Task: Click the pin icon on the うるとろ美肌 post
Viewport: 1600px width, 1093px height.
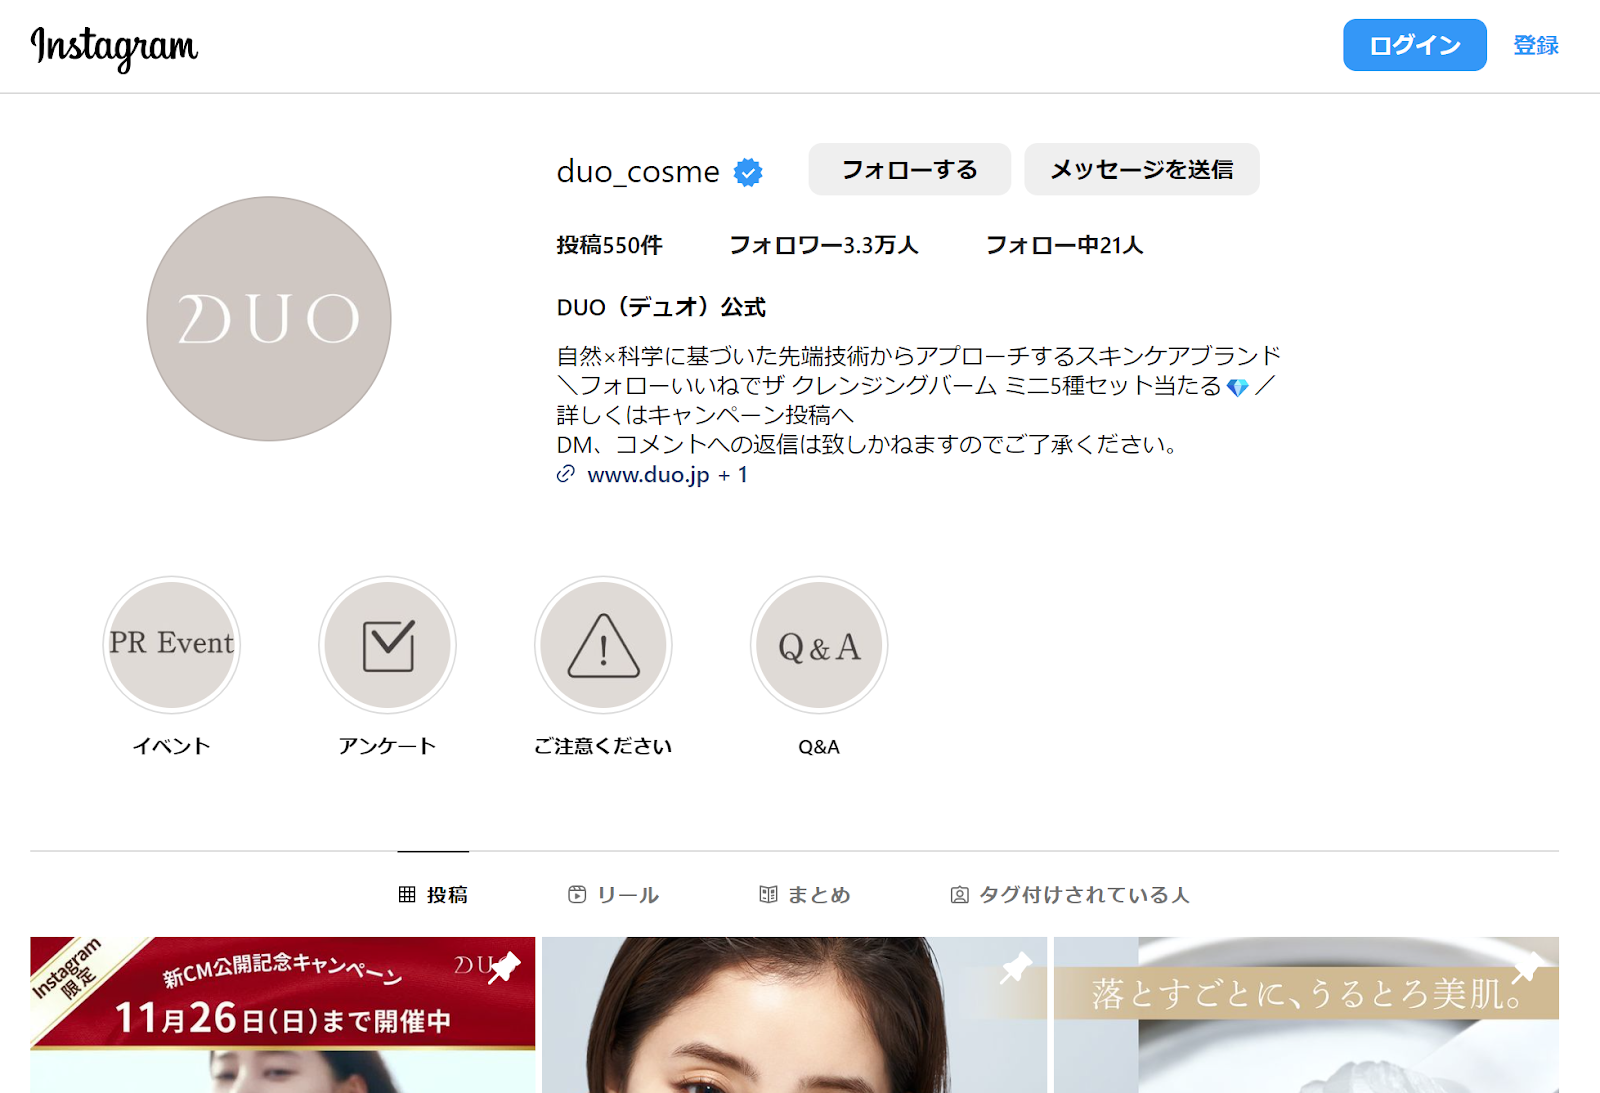Action: click(x=1528, y=968)
